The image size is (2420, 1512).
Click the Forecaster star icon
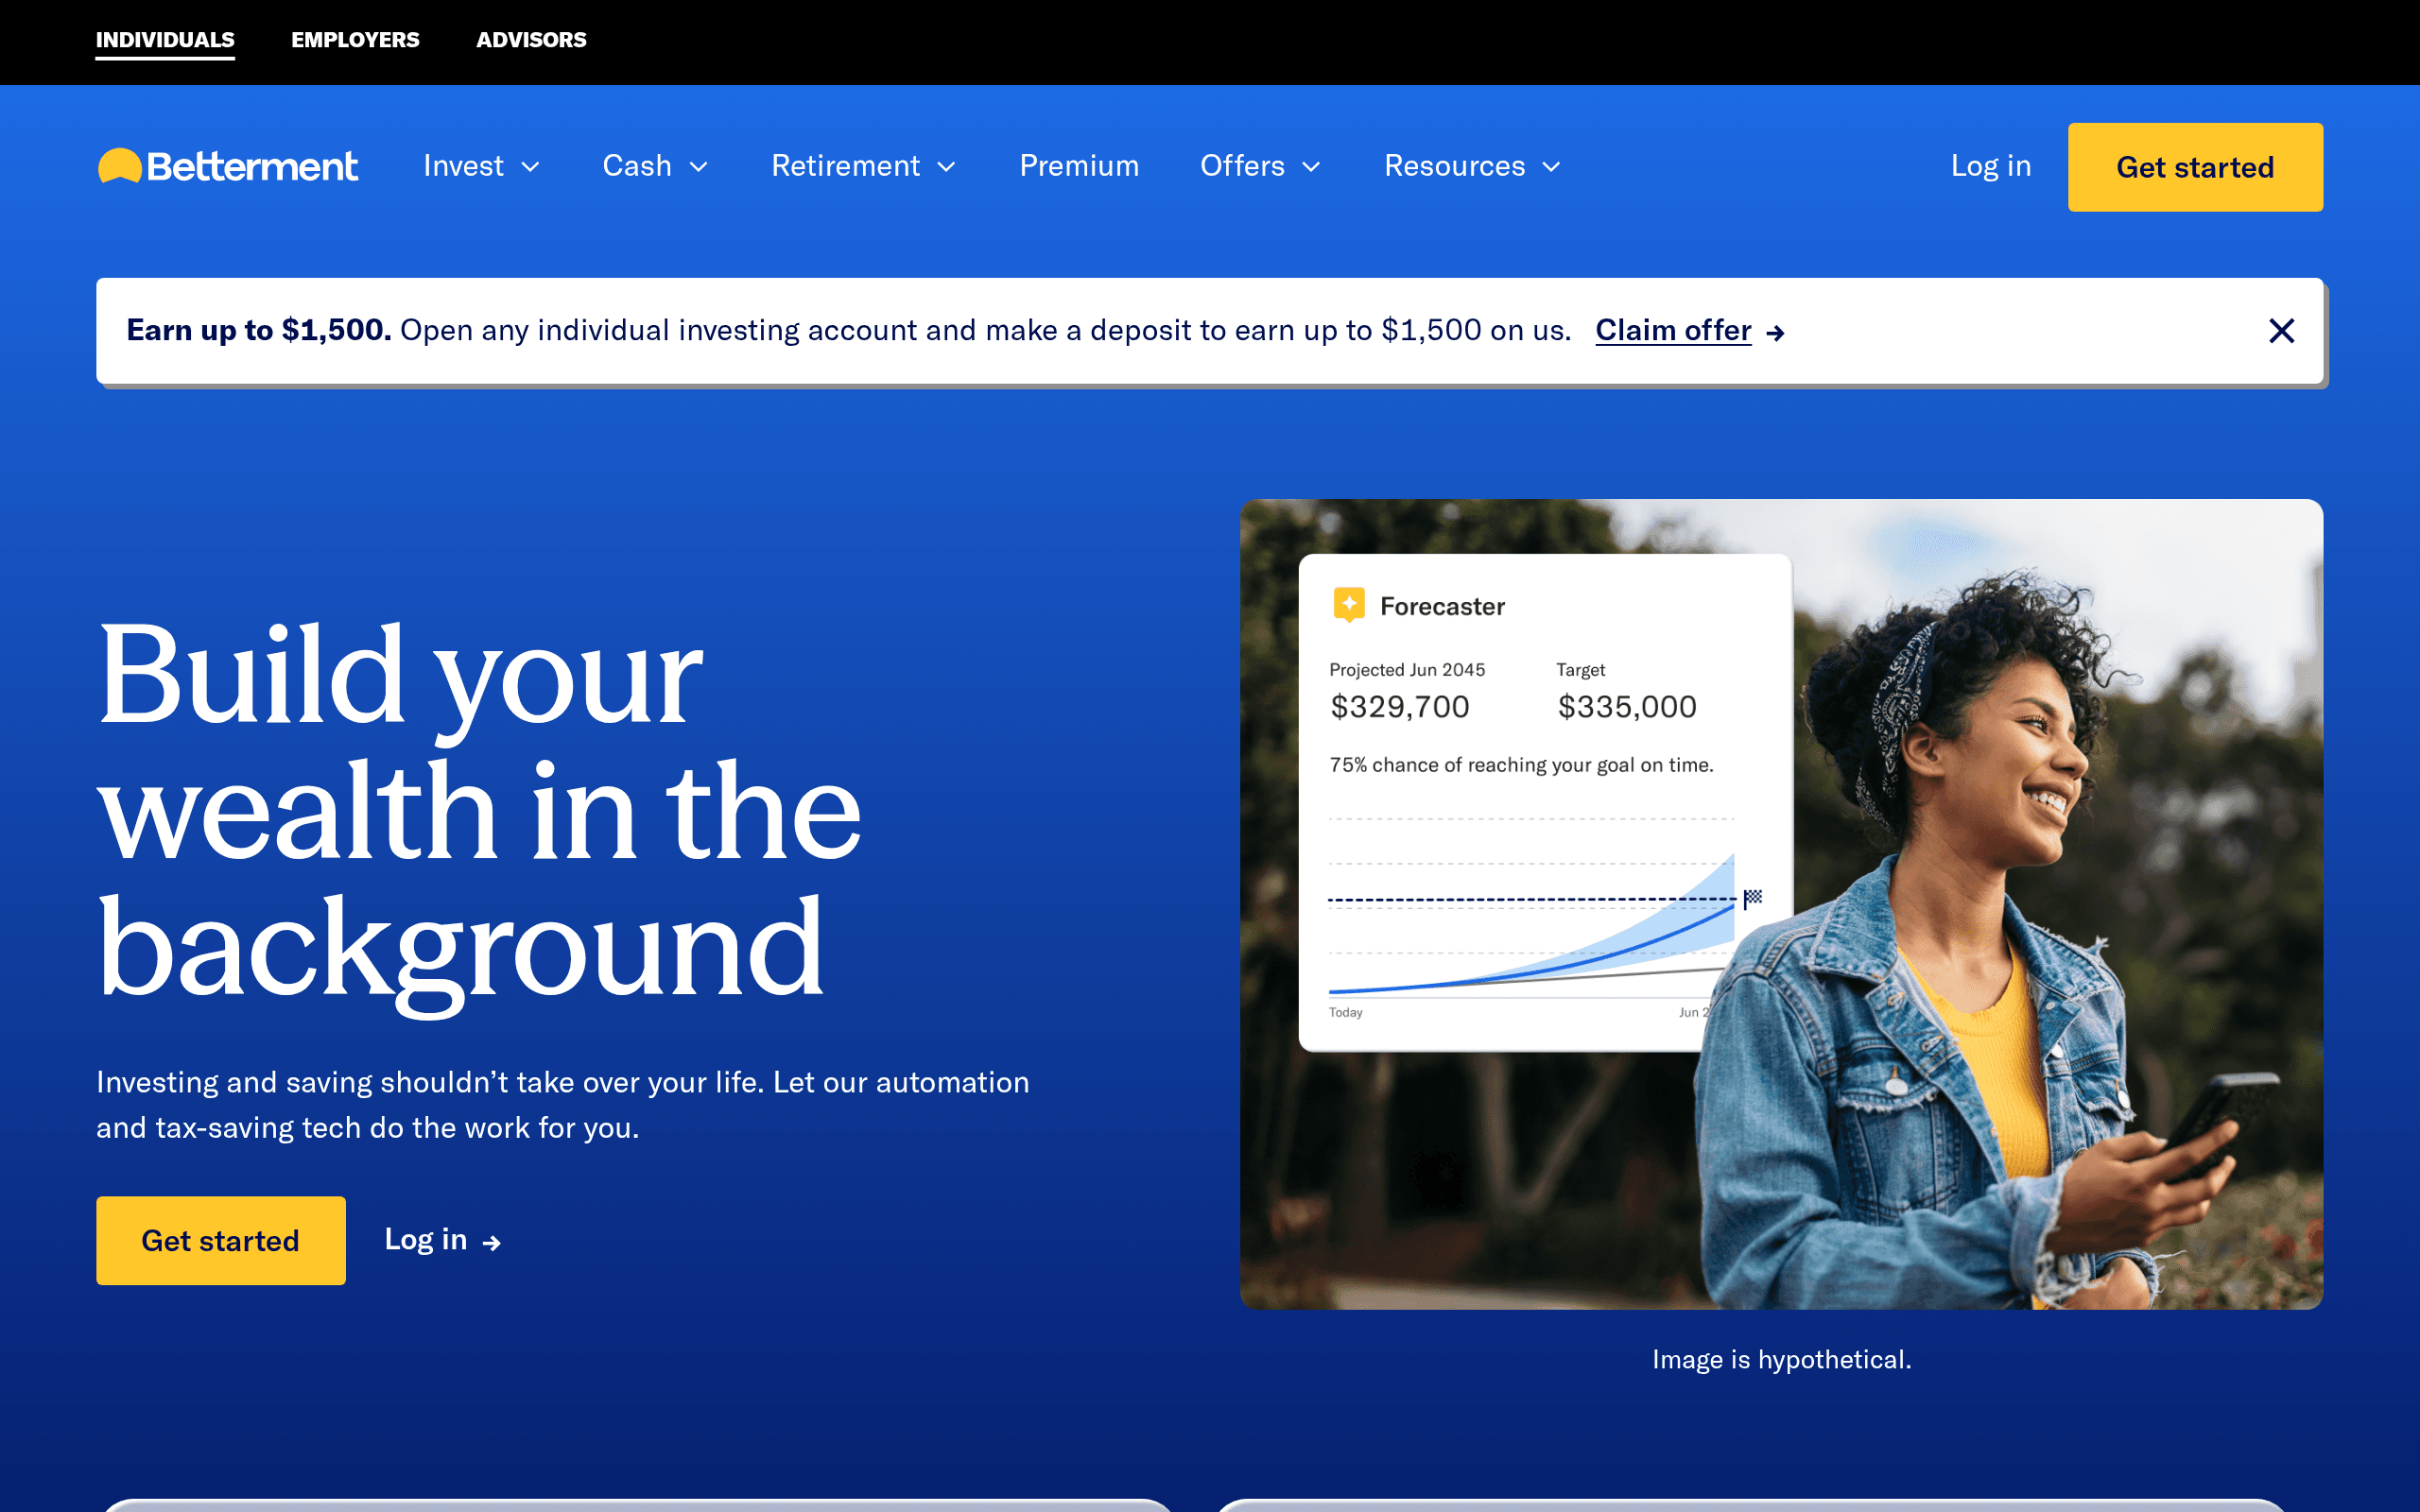1349,604
